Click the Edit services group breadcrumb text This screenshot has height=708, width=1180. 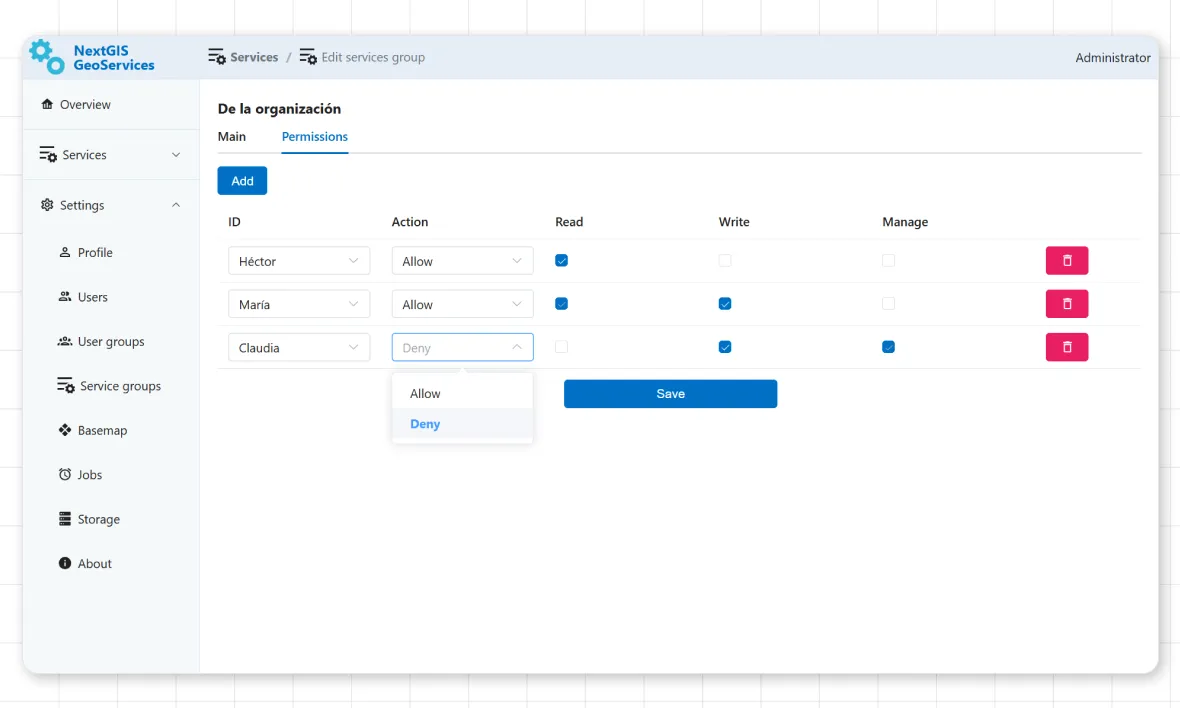click(x=373, y=57)
